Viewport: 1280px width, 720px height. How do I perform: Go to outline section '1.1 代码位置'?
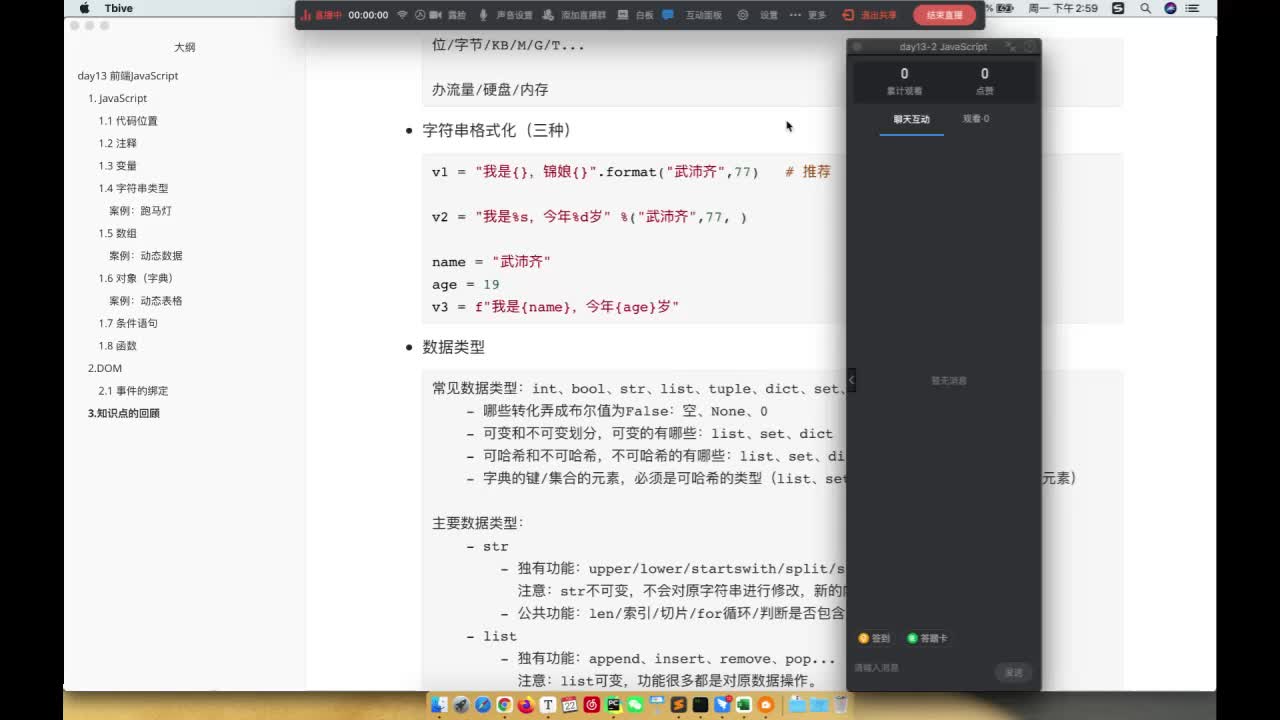click(x=128, y=121)
